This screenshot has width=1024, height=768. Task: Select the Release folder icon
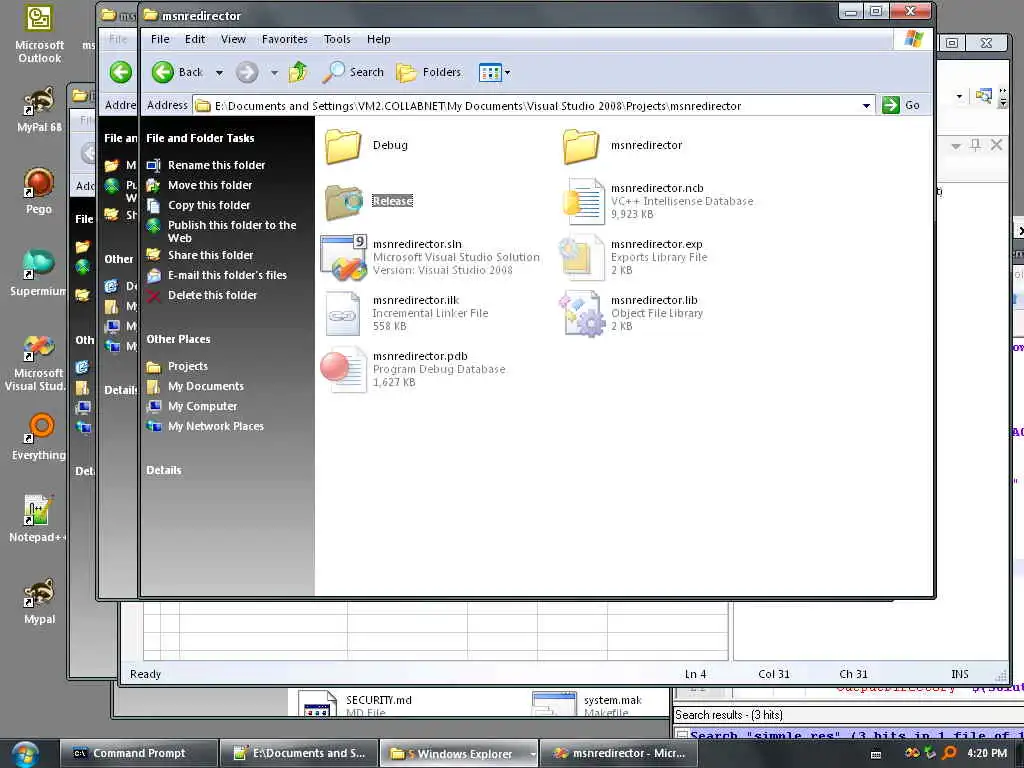coord(344,201)
